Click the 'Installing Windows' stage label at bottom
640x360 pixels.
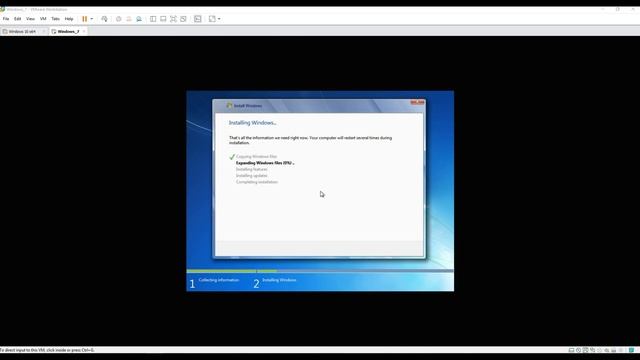tap(279, 280)
